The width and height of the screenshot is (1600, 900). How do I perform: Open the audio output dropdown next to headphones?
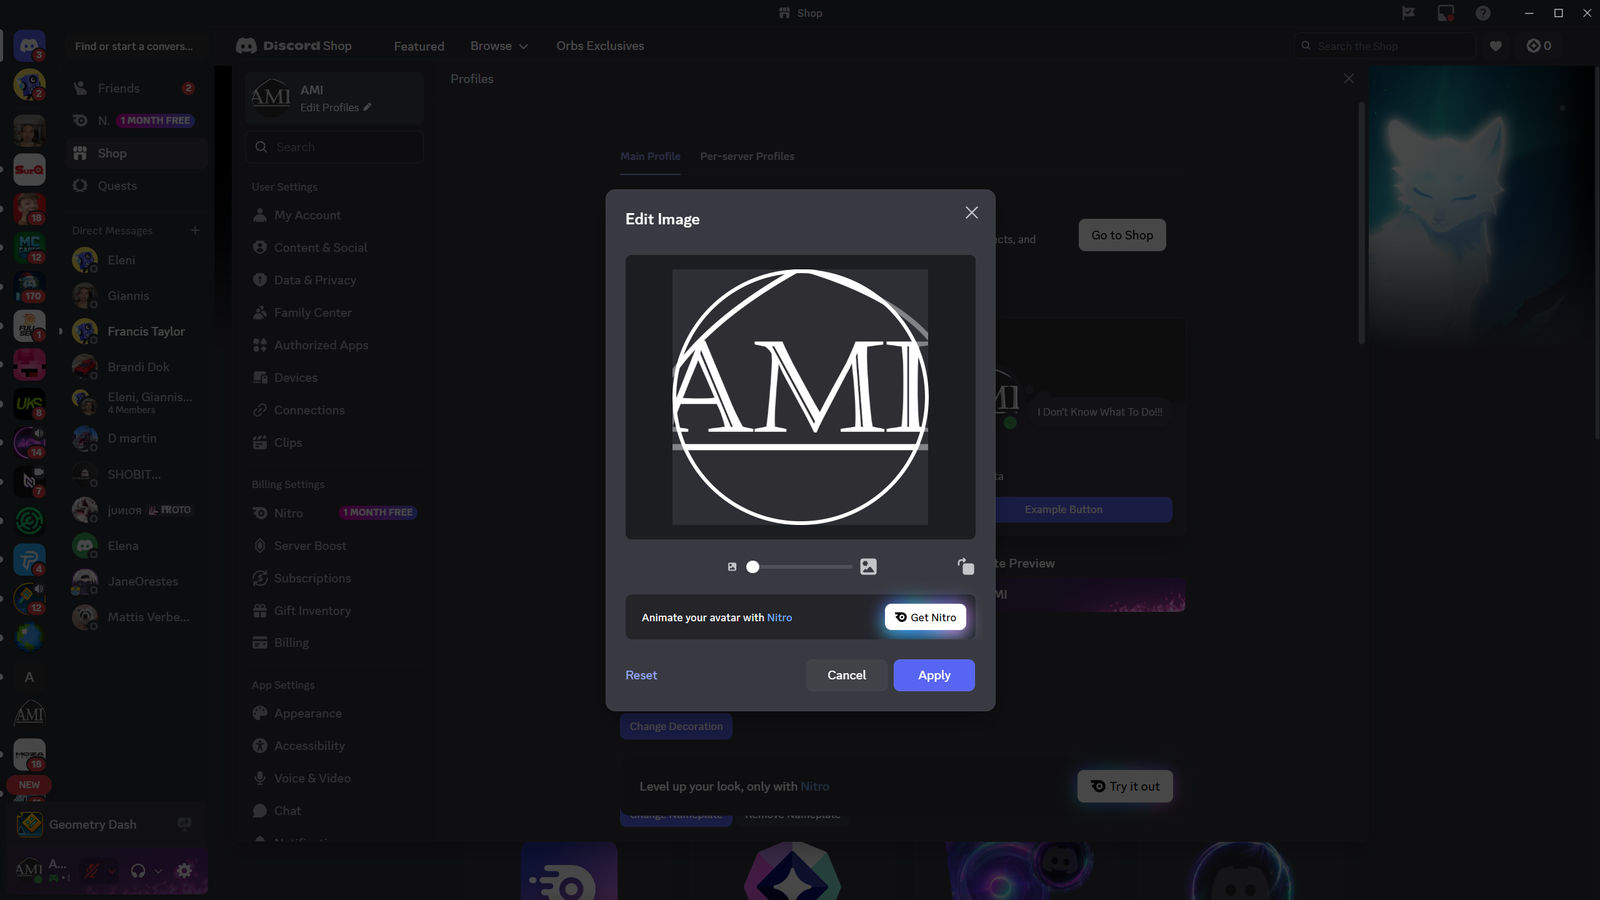(158, 870)
